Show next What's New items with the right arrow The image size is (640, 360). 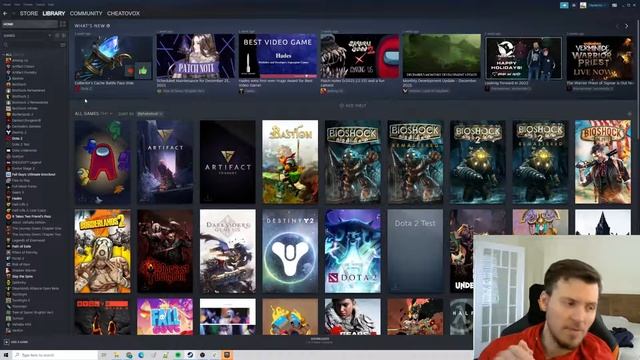pyautogui.click(x=627, y=26)
